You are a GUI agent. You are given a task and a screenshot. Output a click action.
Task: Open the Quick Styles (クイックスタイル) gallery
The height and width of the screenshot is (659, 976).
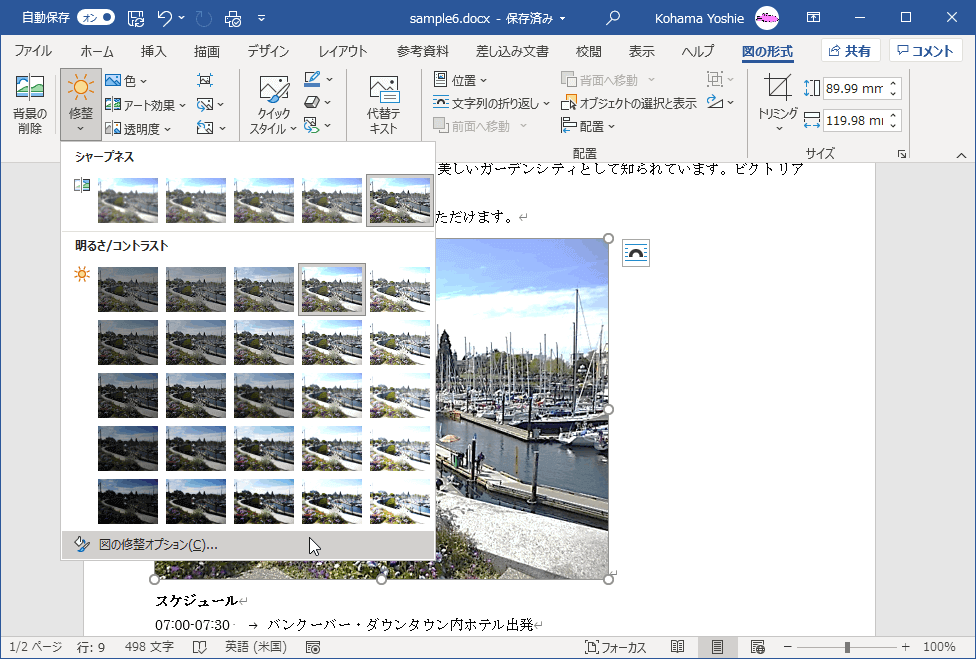(x=273, y=105)
